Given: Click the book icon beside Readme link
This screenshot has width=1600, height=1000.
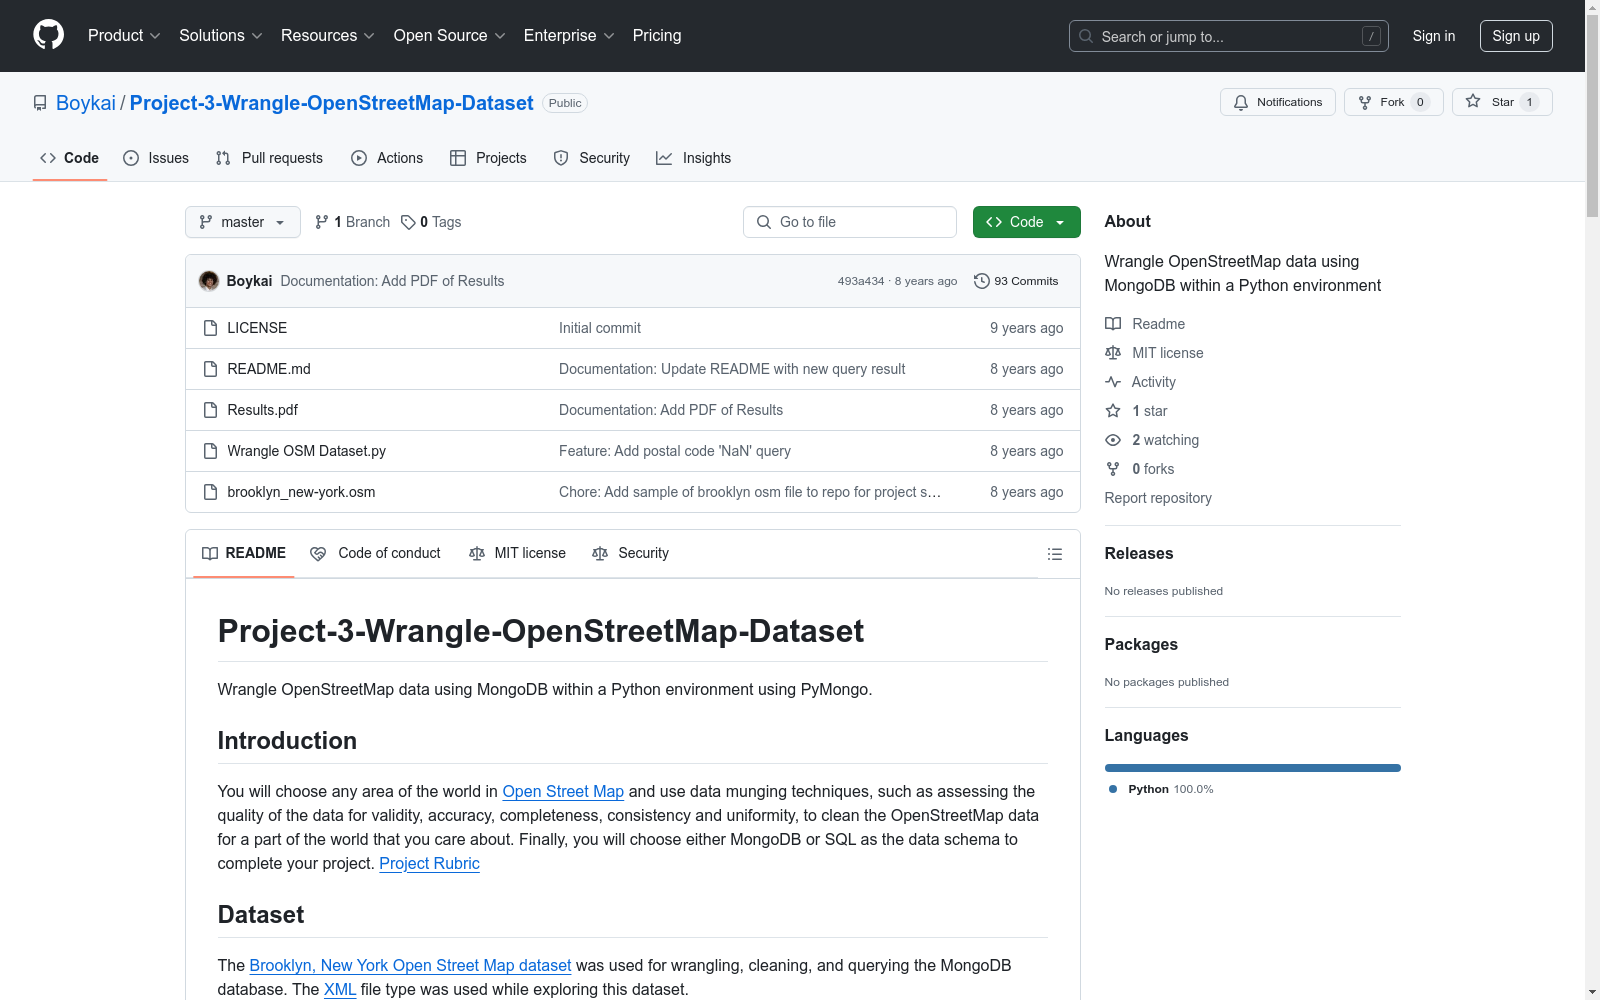Looking at the screenshot, I should [1113, 324].
